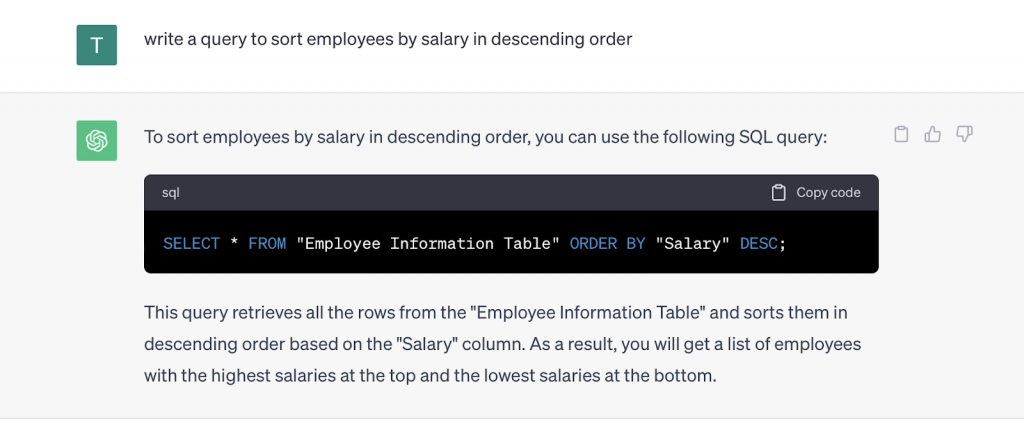Click the "Salary" string inside the code block
The height and width of the screenshot is (421, 1024).
(x=692, y=244)
